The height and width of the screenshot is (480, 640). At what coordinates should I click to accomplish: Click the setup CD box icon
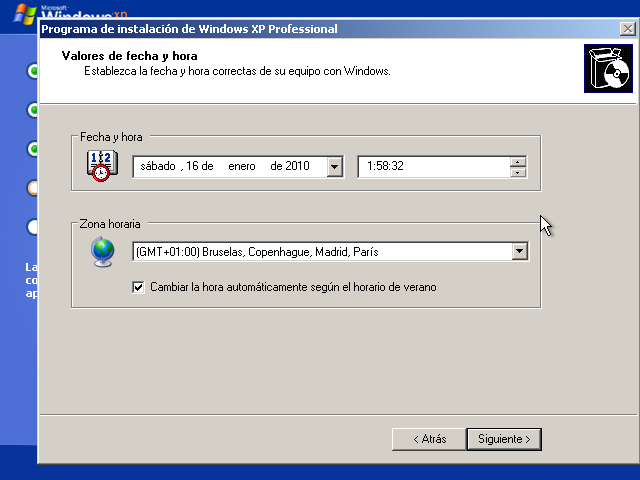point(608,69)
